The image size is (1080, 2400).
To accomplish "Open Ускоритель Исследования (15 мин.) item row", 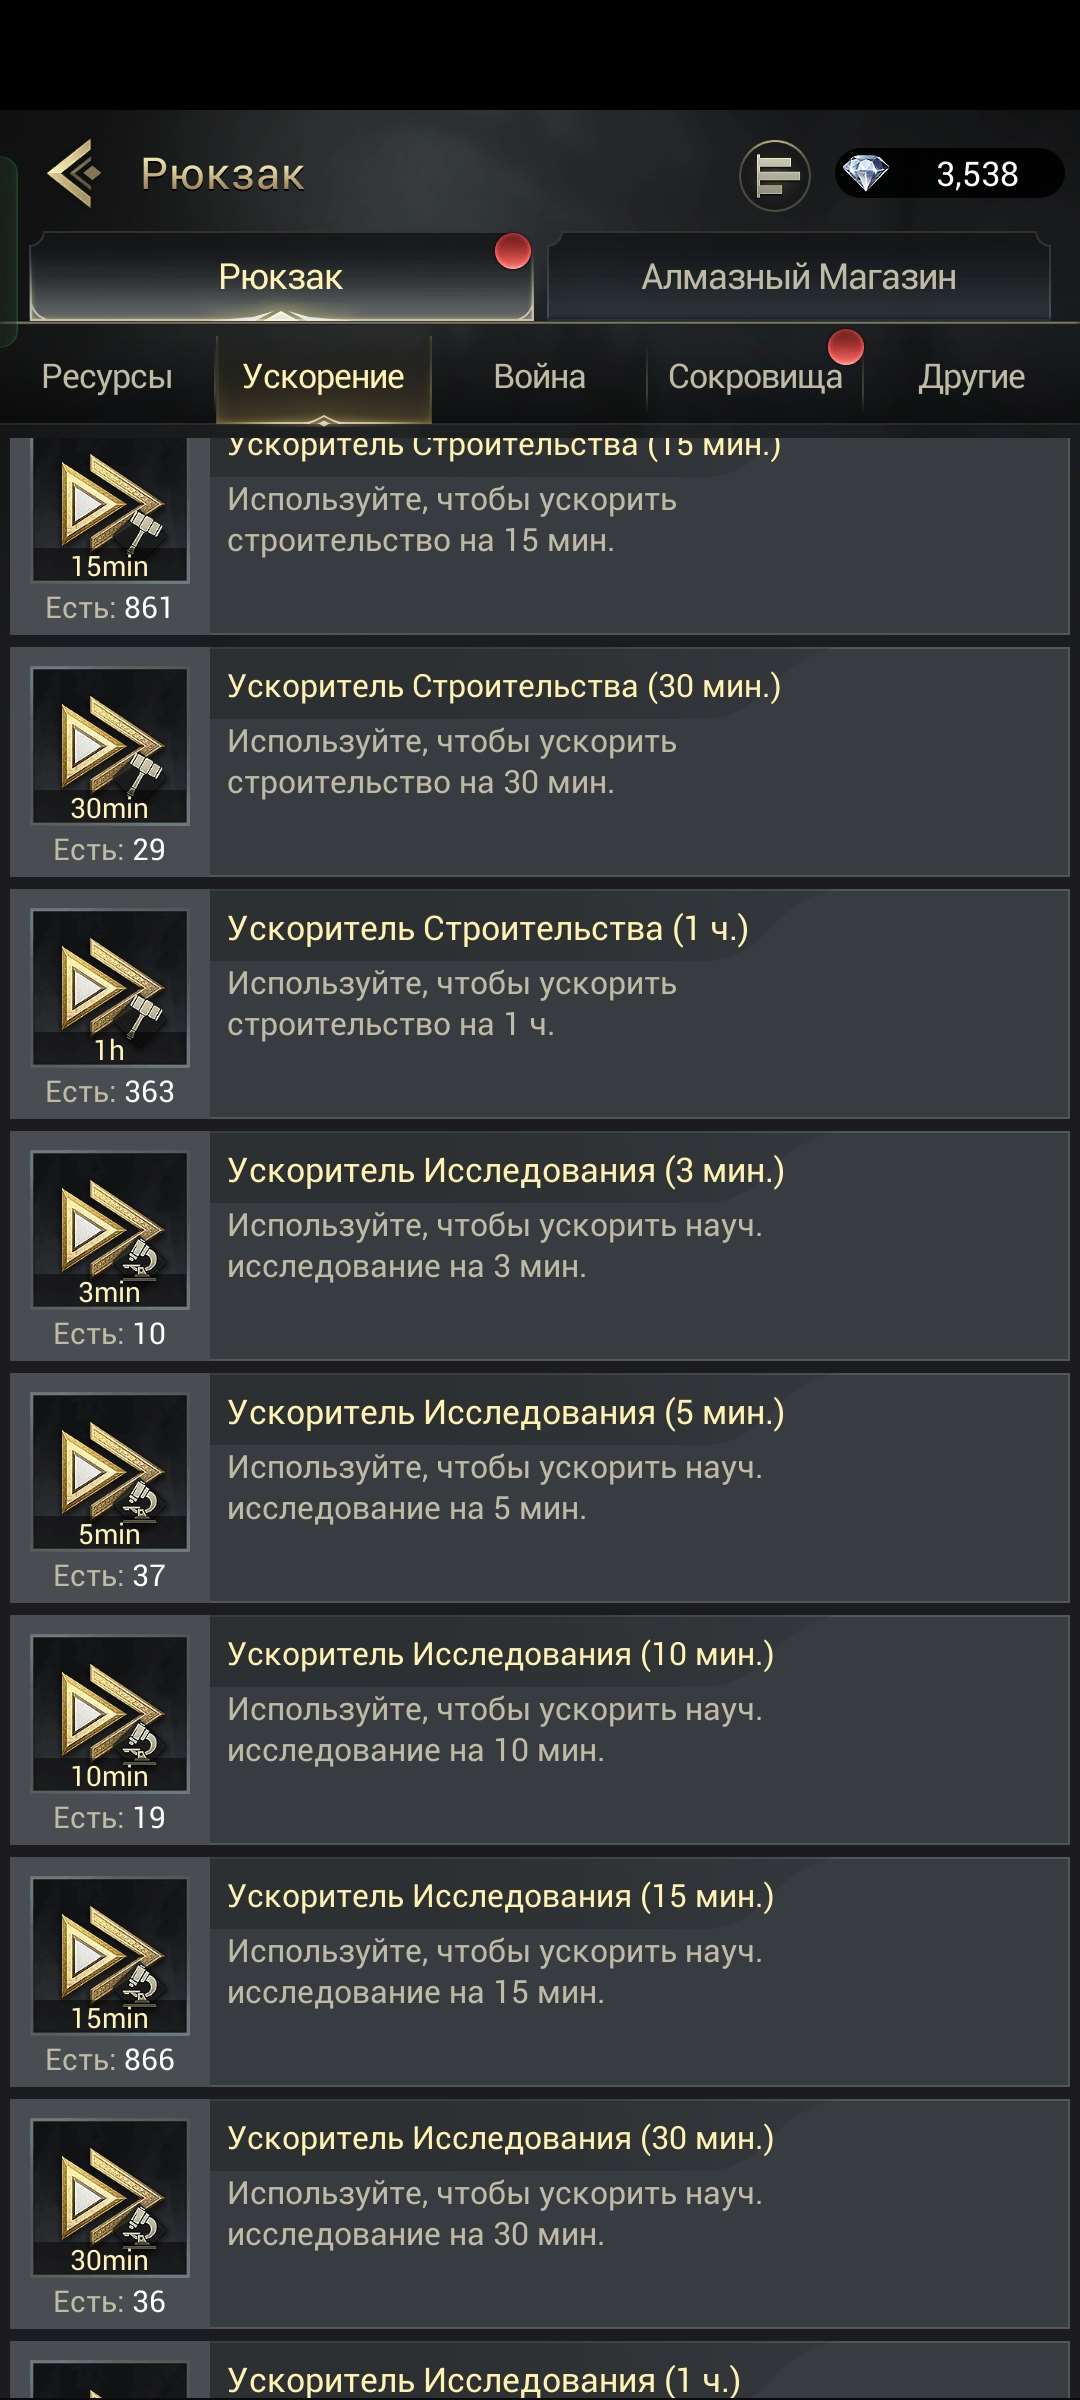I will coord(540,1972).
